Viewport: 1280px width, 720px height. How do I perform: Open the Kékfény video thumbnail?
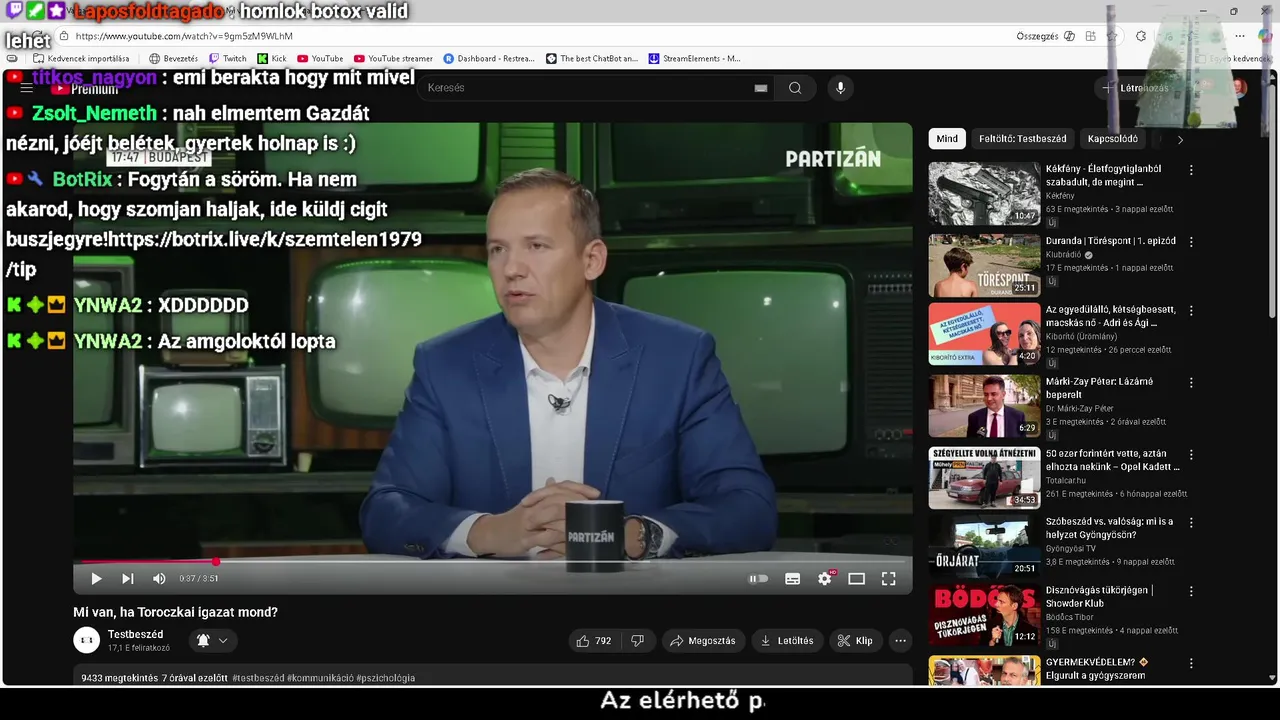(984, 194)
